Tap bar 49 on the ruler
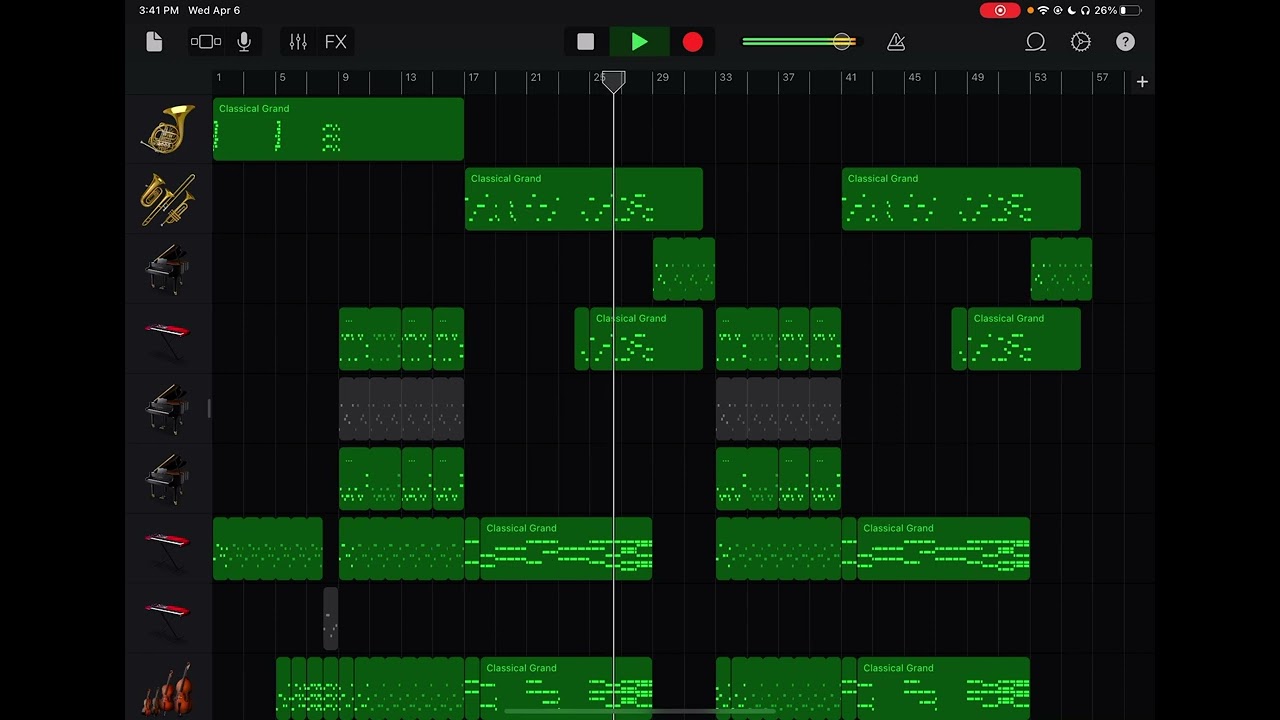Screen dimensions: 1280x720 pyautogui.click(x=978, y=77)
